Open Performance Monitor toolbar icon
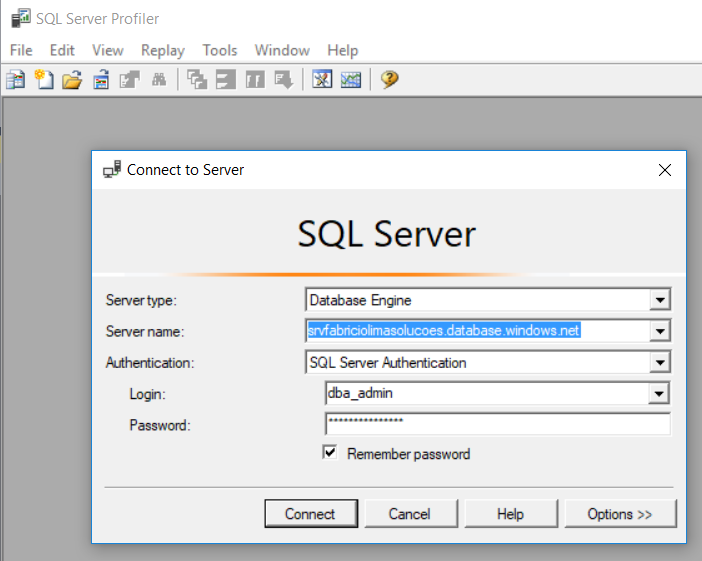 coord(350,80)
